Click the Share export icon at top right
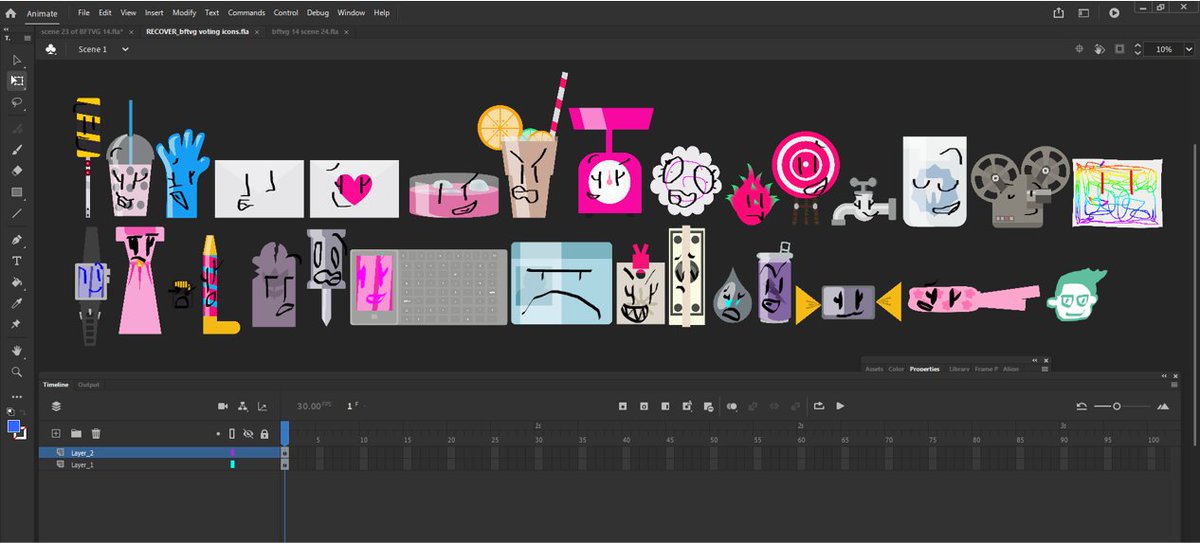Image resolution: width=1200 pixels, height=543 pixels. [x=1059, y=13]
